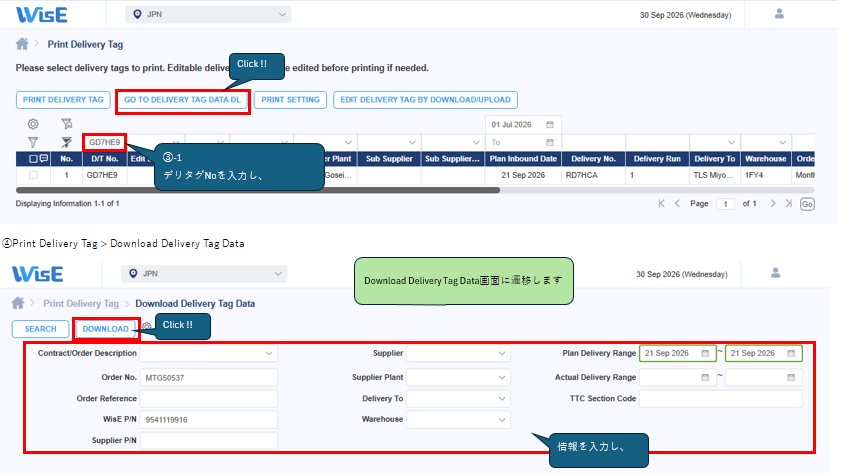Viewport: 856px width, 473px height.
Task: Expand filter dropdown above Warehouse column
Action: [782, 143]
